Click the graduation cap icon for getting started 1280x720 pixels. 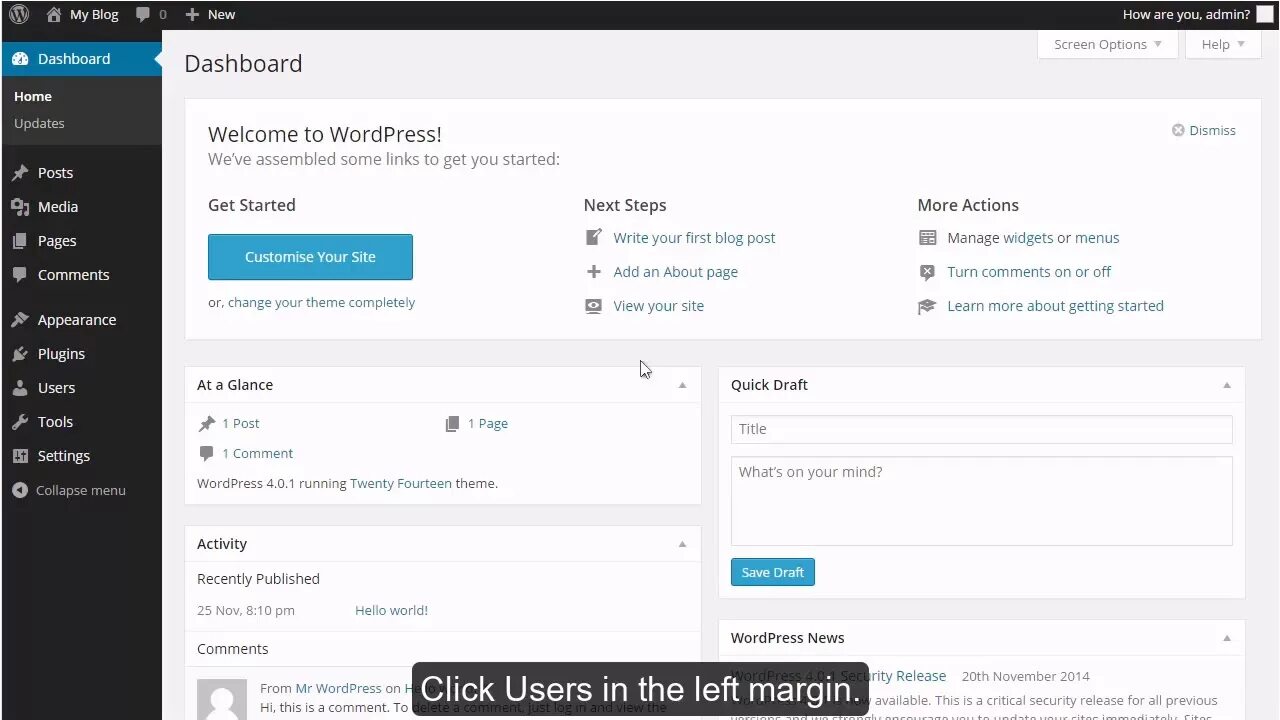click(927, 306)
